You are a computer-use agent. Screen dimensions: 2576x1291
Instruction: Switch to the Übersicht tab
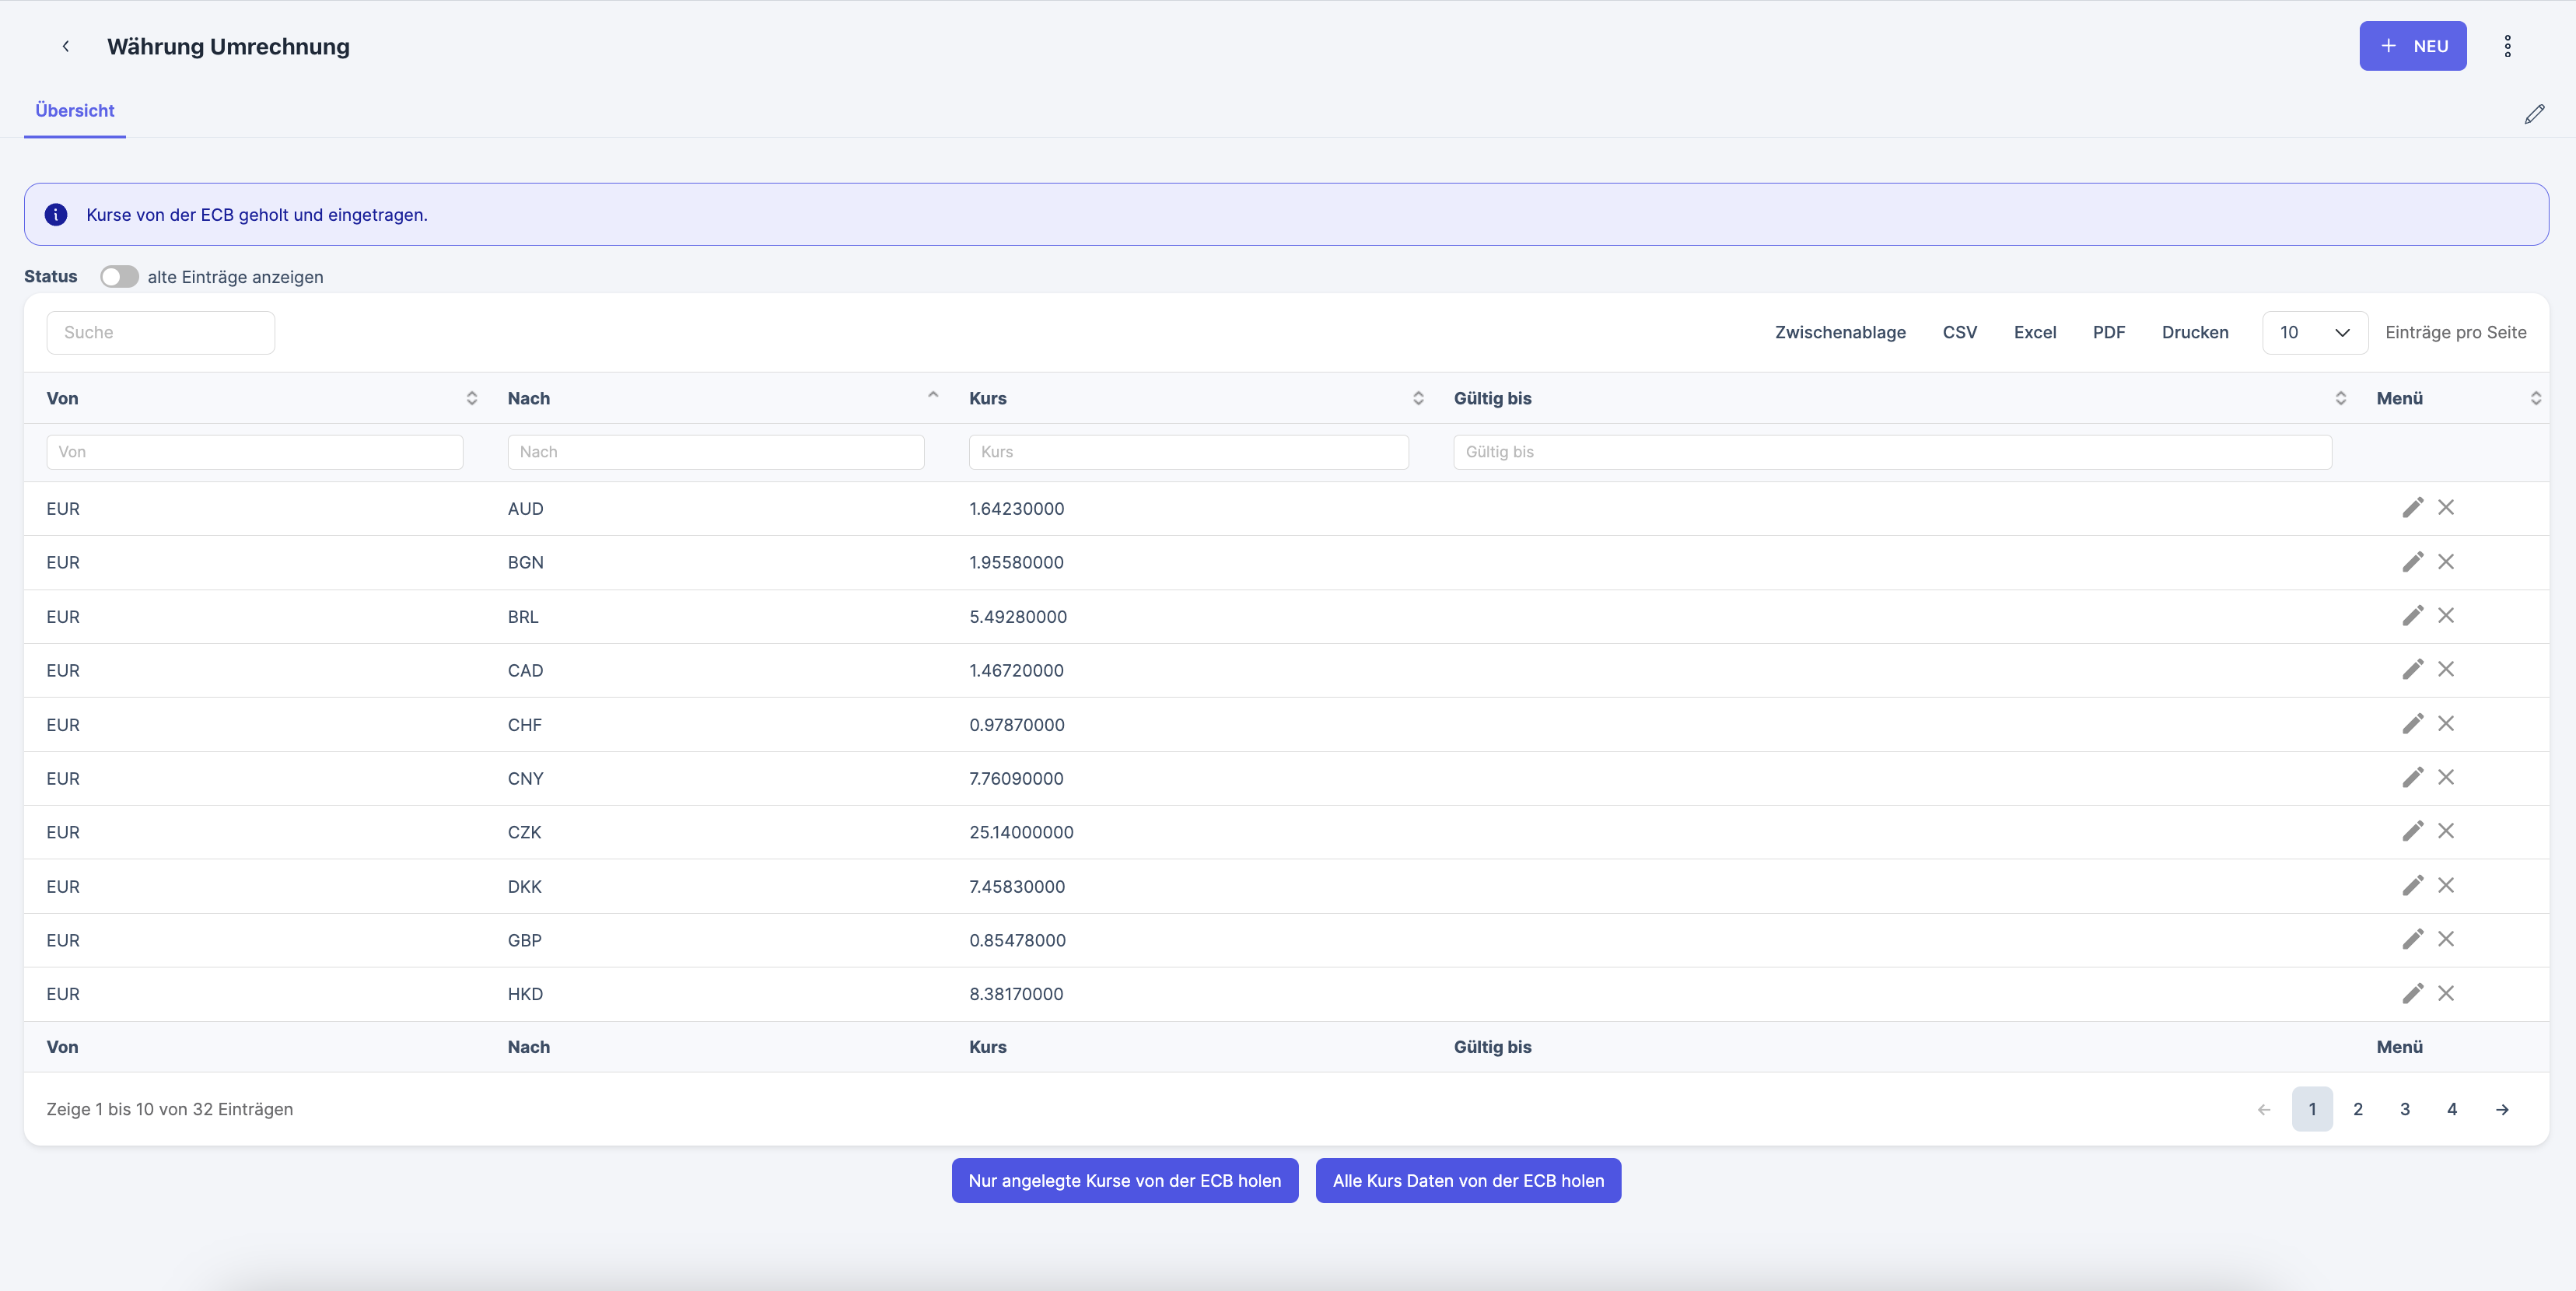[75, 111]
